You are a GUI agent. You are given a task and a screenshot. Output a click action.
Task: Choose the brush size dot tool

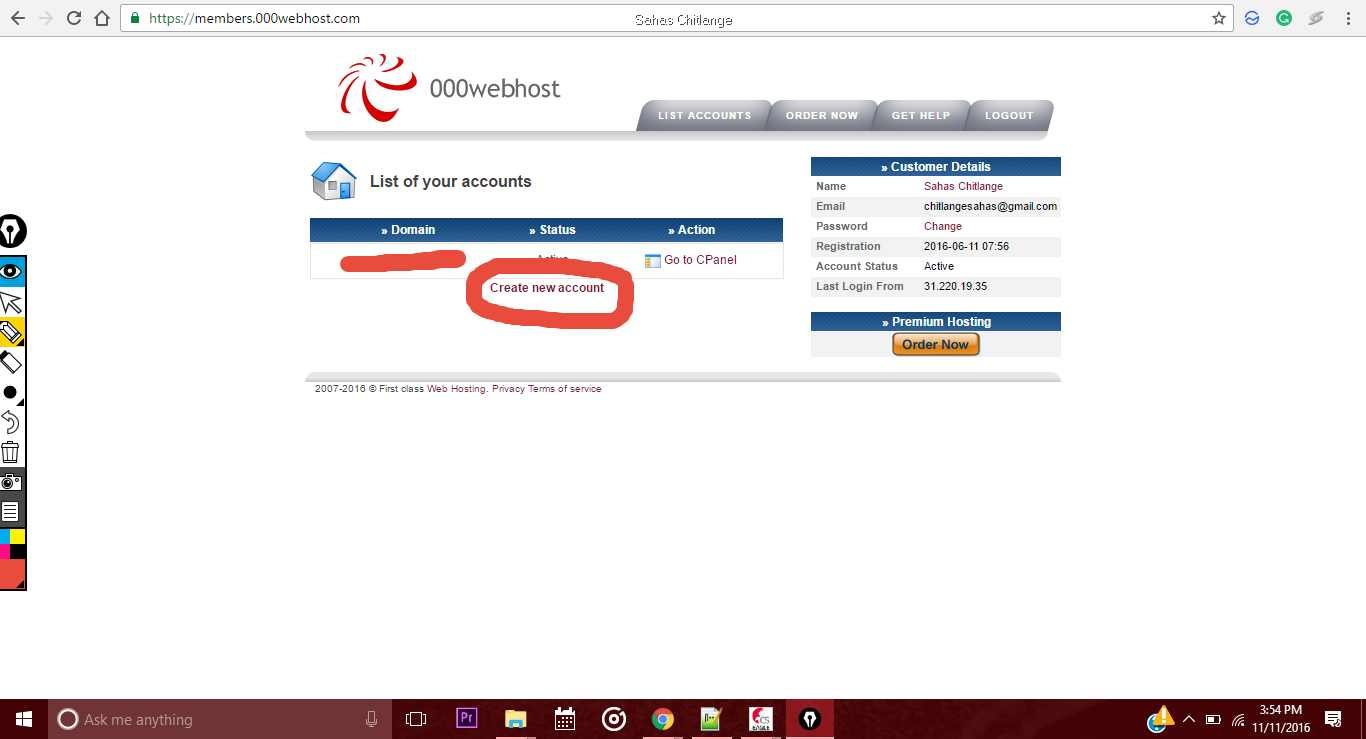point(12,392)
